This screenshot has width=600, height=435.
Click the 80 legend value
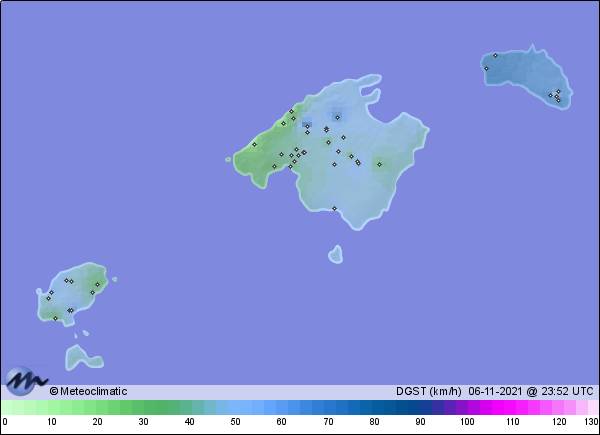[374, 422]
